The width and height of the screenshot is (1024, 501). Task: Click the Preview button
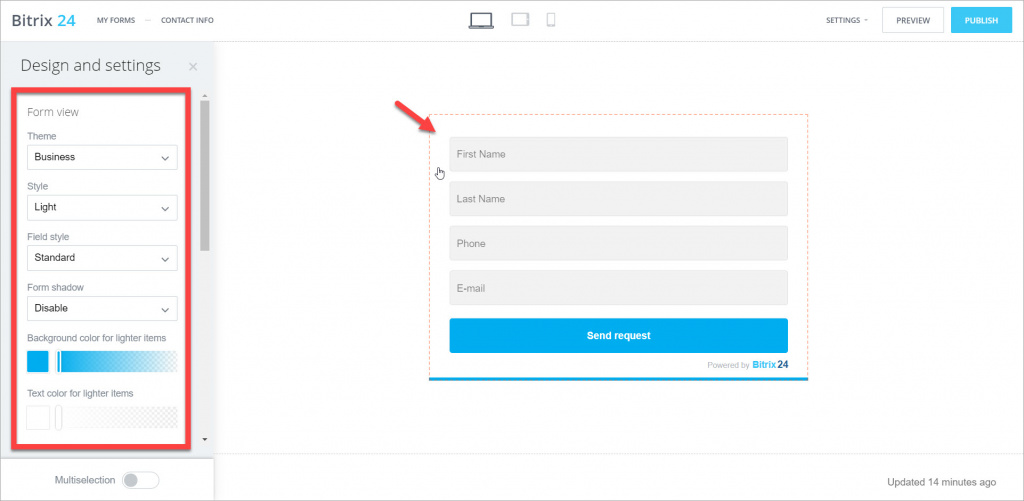[913, 20]
